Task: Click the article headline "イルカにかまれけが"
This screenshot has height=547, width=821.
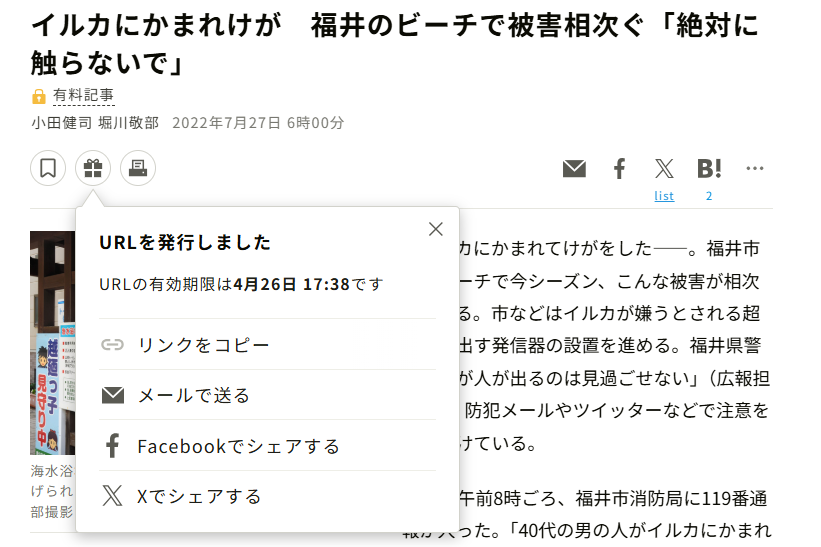Action: 157,25
